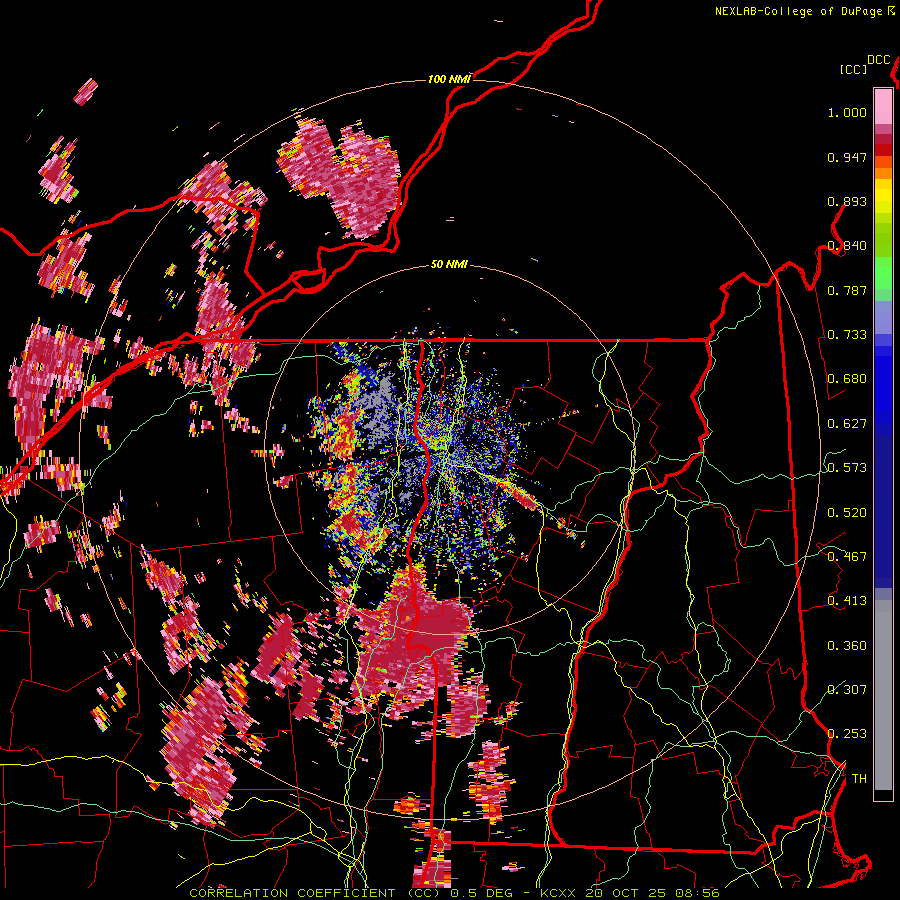The width and height of the screenshot is (900, 900).
Task: Click the 0.467 scale value
Action: 847,557
